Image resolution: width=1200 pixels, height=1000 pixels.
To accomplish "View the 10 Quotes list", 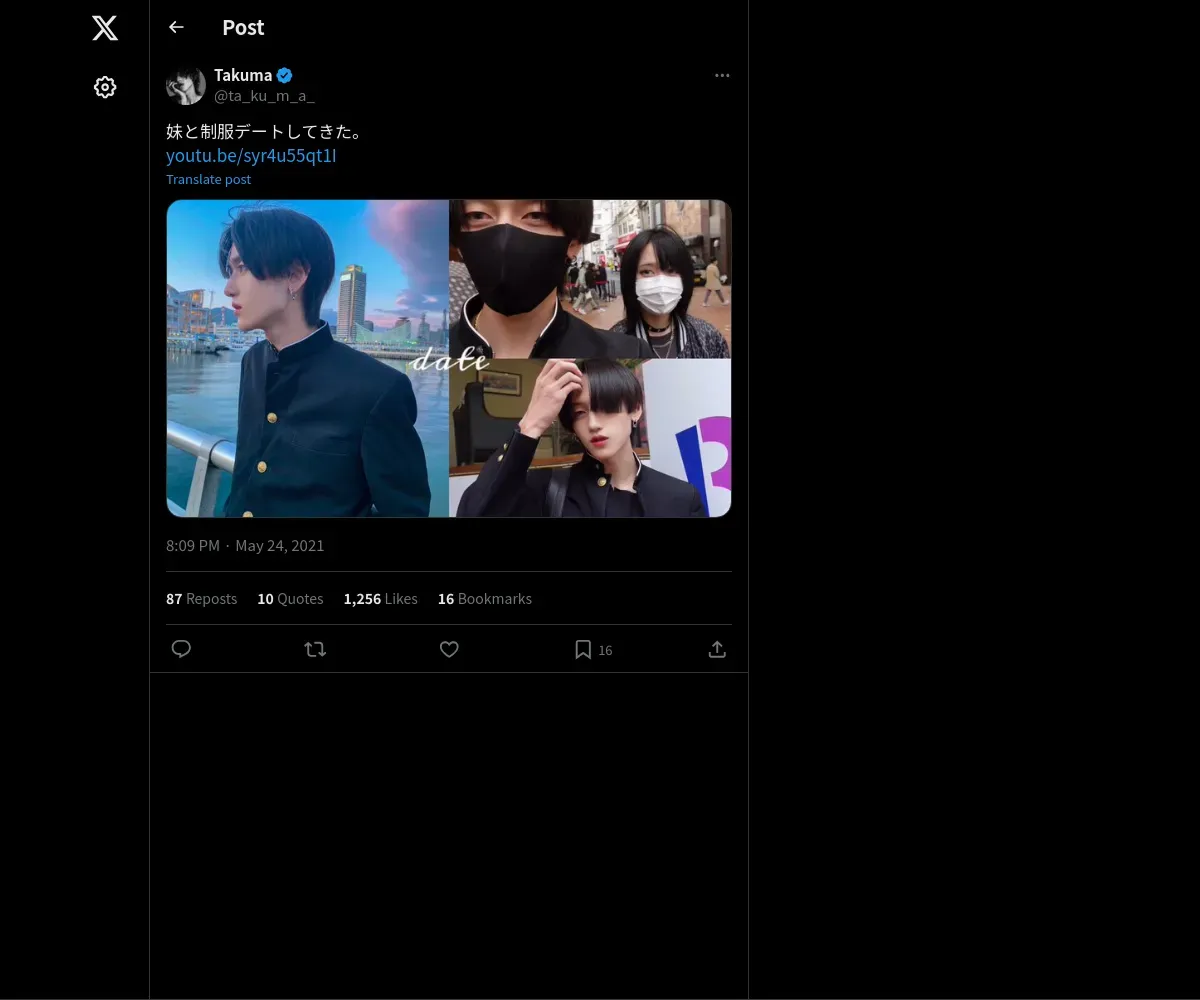I will (290, 598).
